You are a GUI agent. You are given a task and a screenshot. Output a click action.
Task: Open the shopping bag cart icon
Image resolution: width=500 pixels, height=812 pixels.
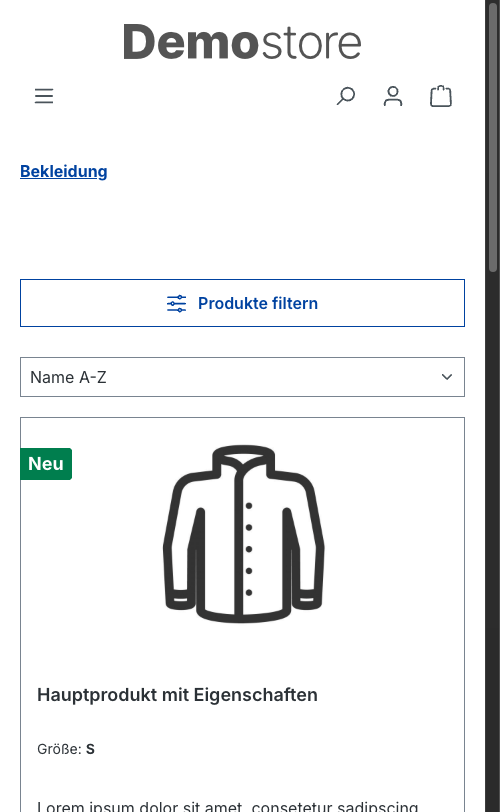[441, 96]
